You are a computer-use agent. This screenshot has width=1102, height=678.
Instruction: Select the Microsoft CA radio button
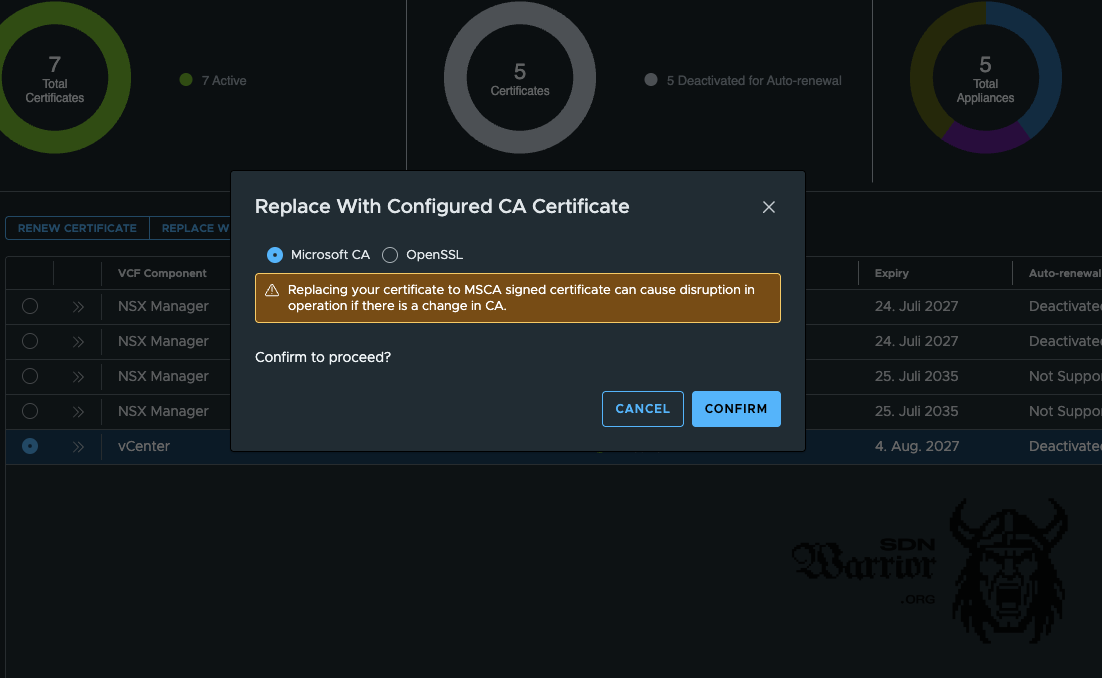[x=274, y=255]
